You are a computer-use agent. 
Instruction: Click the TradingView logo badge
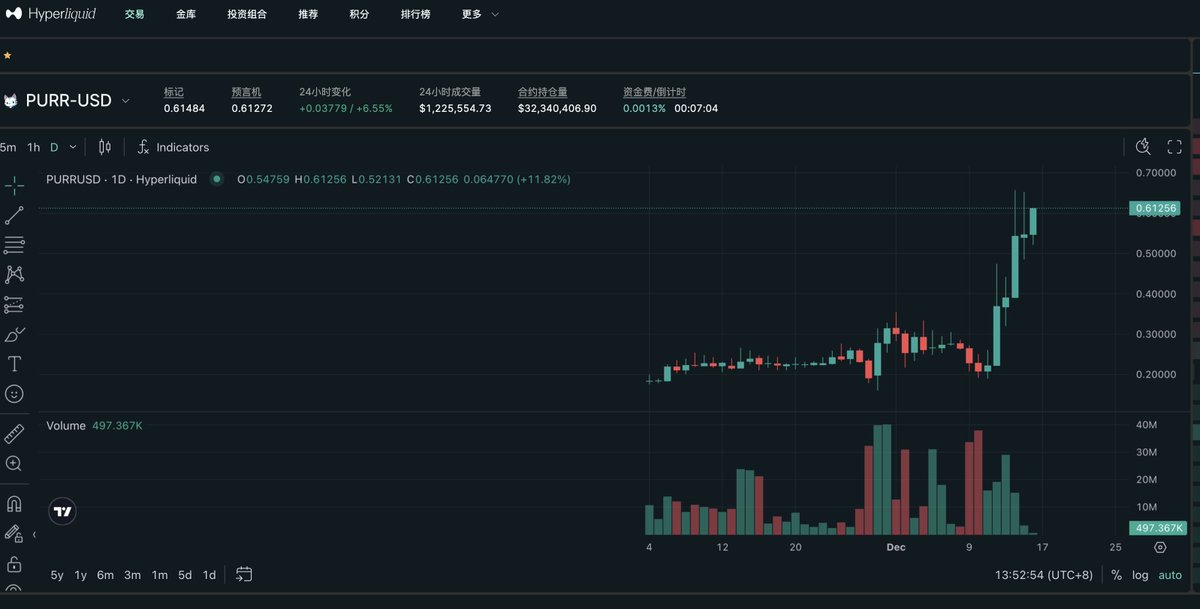coord(63,511)
